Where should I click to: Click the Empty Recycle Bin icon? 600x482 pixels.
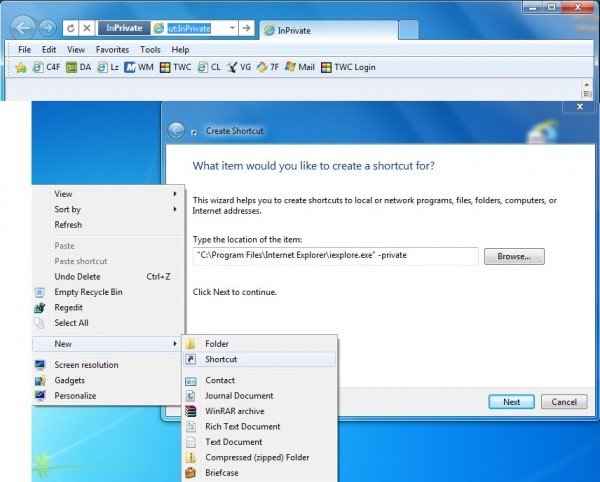pyautogui.click(x=39, y=292)
